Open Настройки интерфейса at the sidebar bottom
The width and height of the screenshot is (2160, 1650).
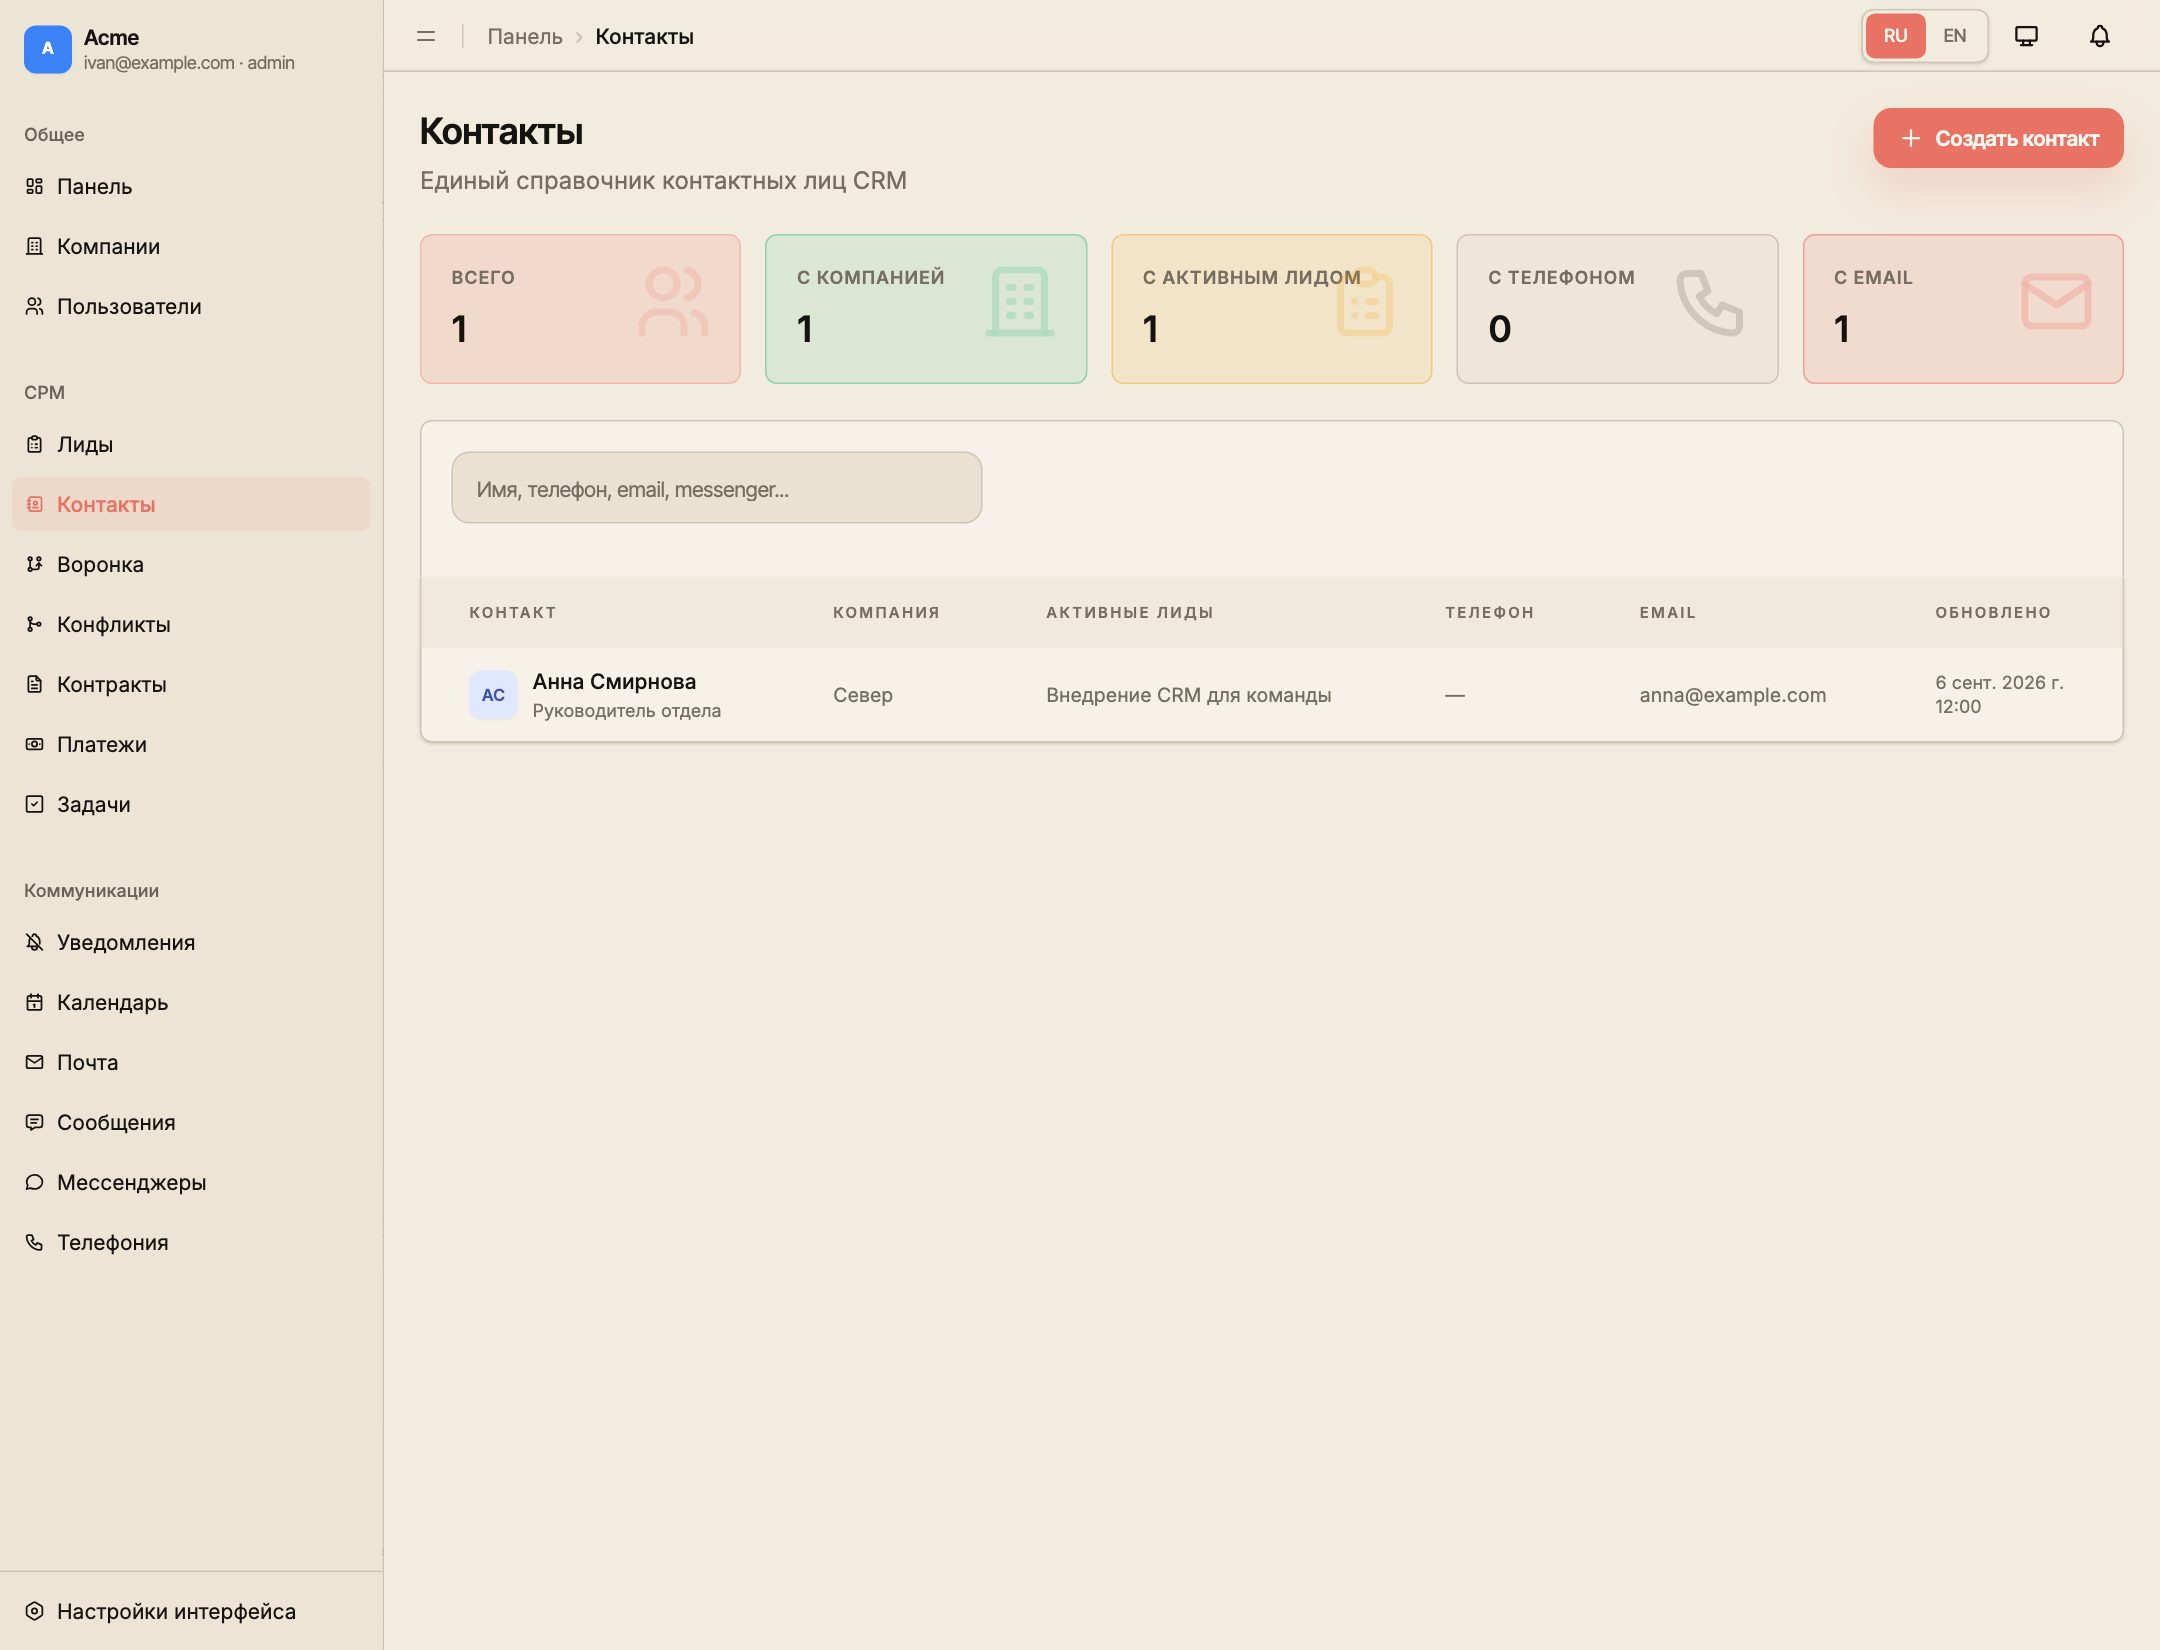pos(191,1611)
